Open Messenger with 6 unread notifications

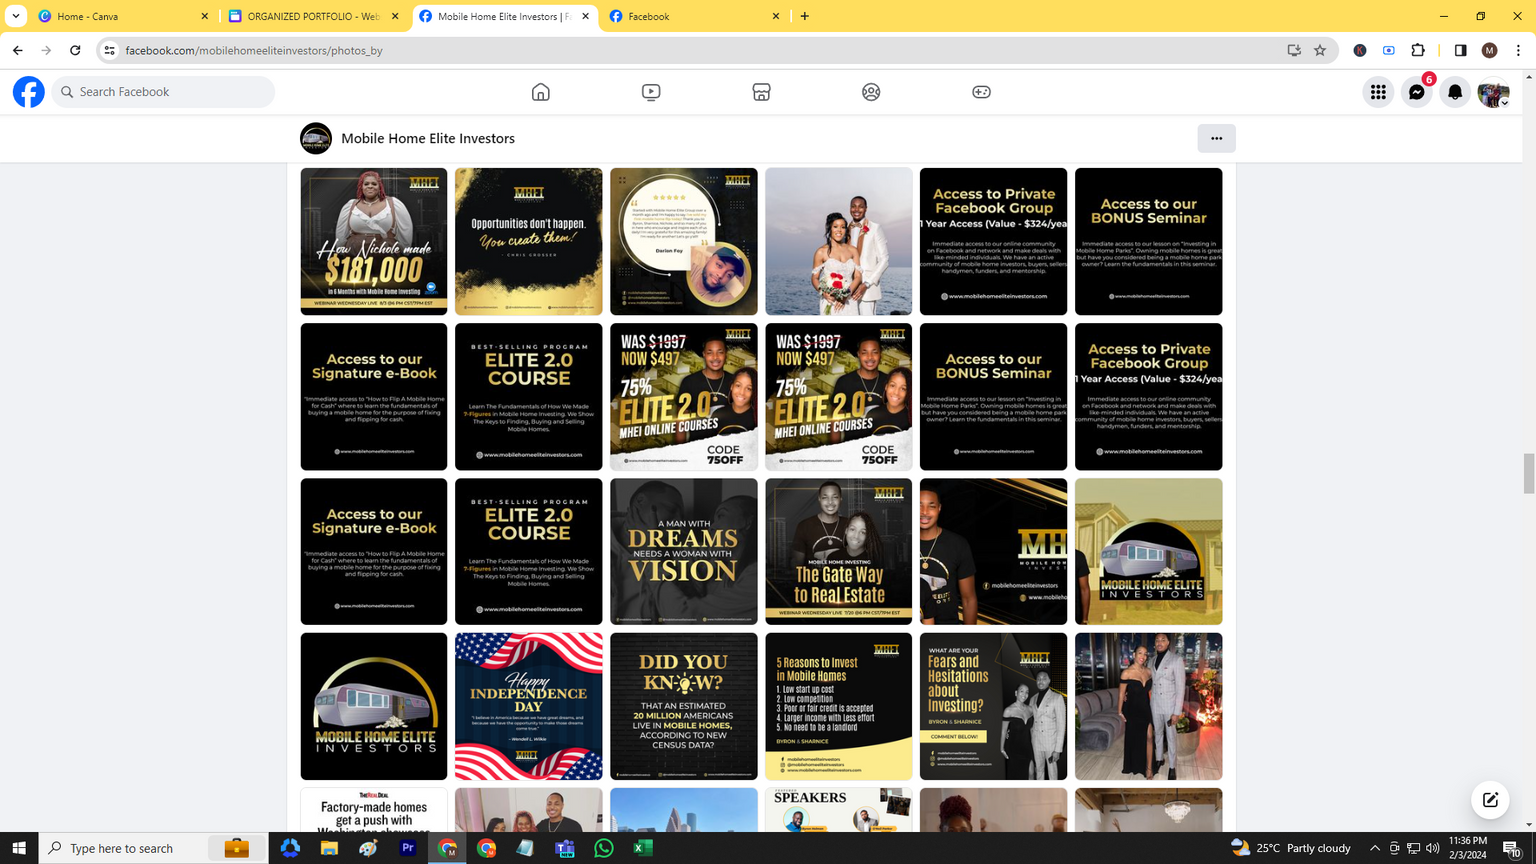tap(1417, 92)
